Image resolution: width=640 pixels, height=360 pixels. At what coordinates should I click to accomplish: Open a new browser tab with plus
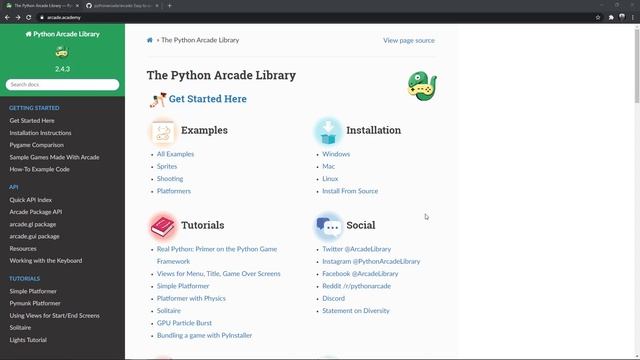tap(169, 6)
